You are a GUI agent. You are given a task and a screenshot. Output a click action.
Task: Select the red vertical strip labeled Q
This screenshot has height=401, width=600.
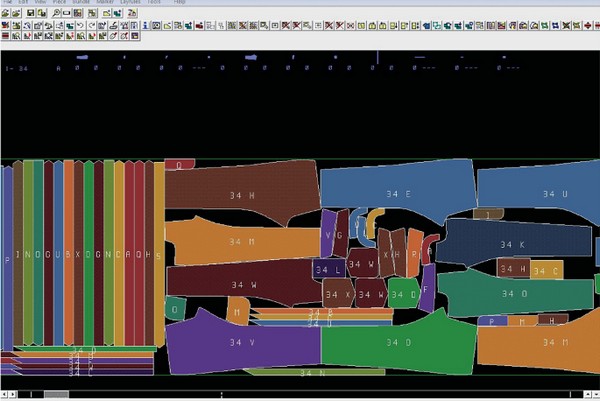tap(139, 253)
